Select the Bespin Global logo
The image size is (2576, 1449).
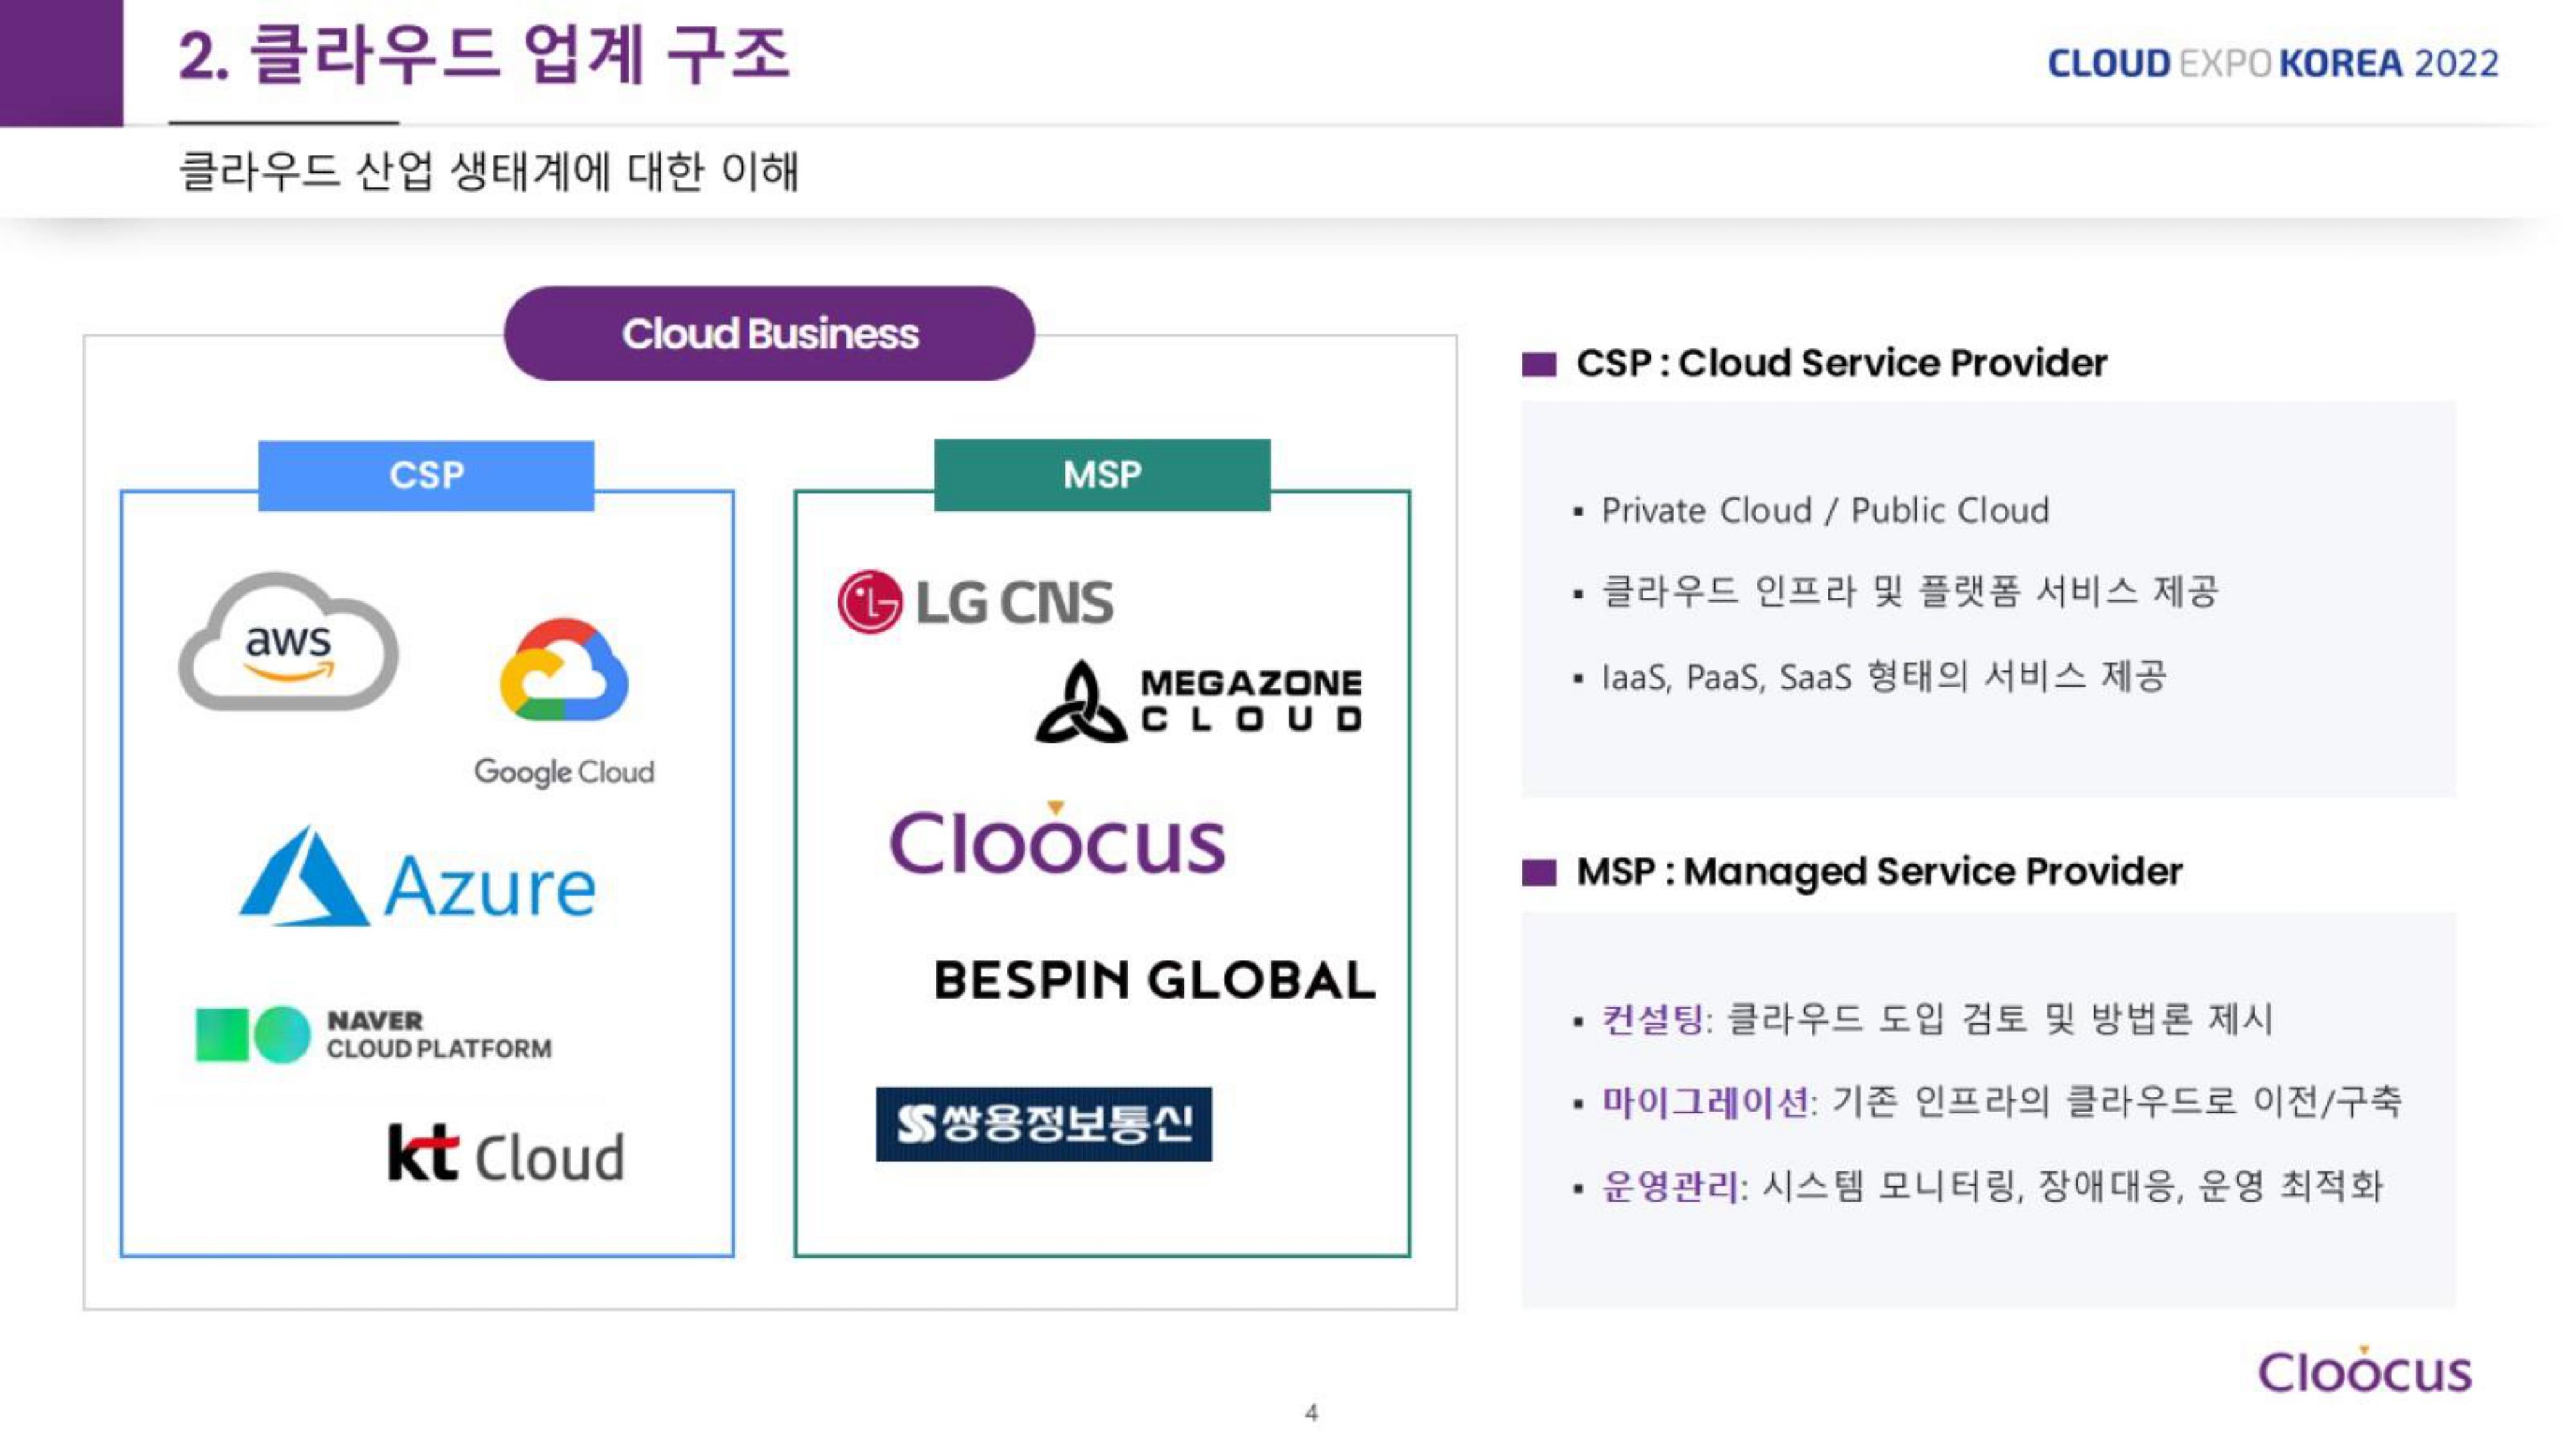1154,980
